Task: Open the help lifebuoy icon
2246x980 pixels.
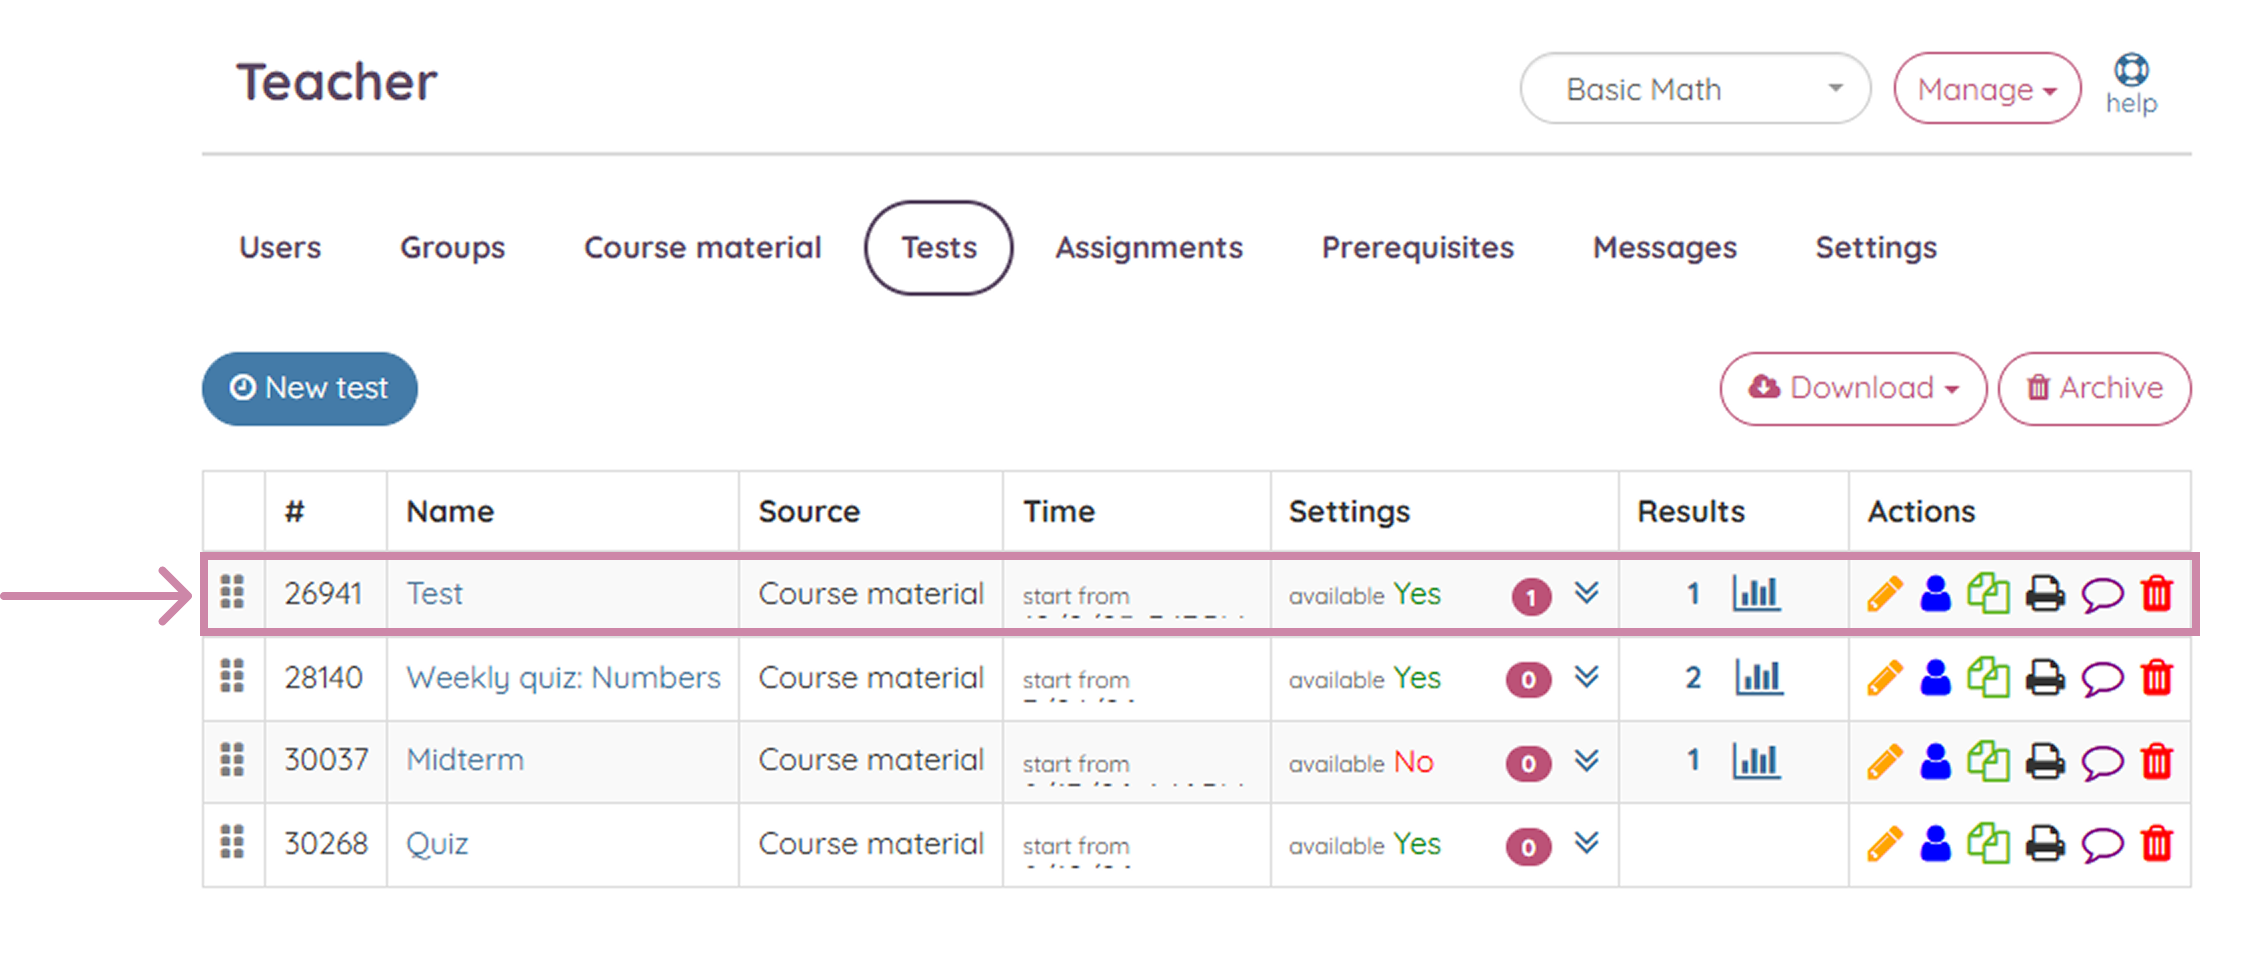Action: click(2131, 70)
